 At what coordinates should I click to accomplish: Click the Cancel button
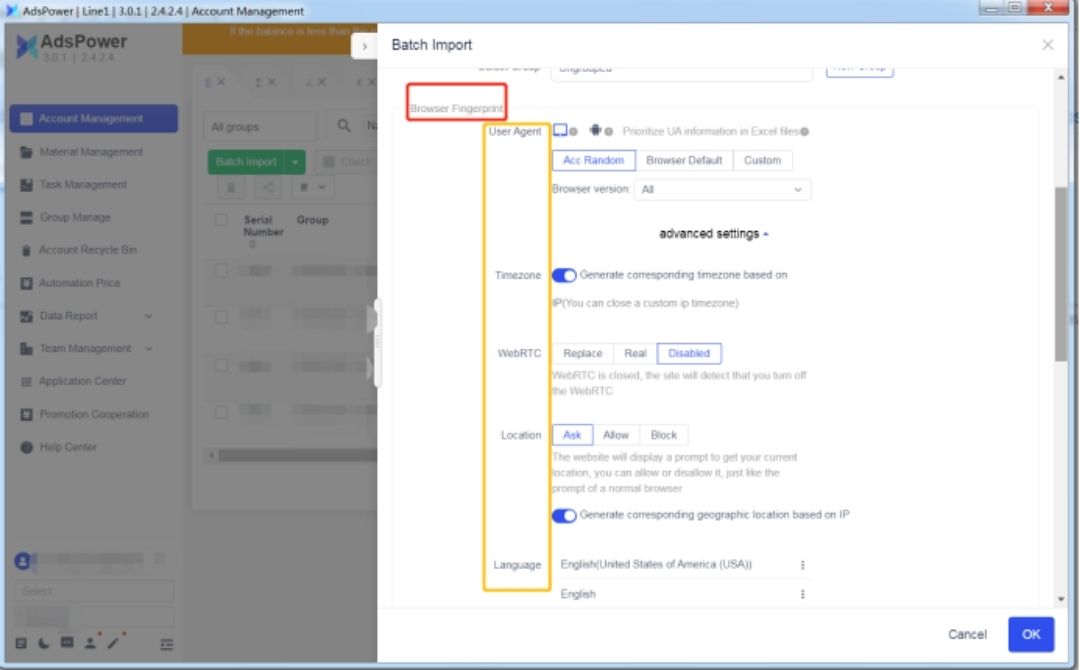[x=966, y=634]
